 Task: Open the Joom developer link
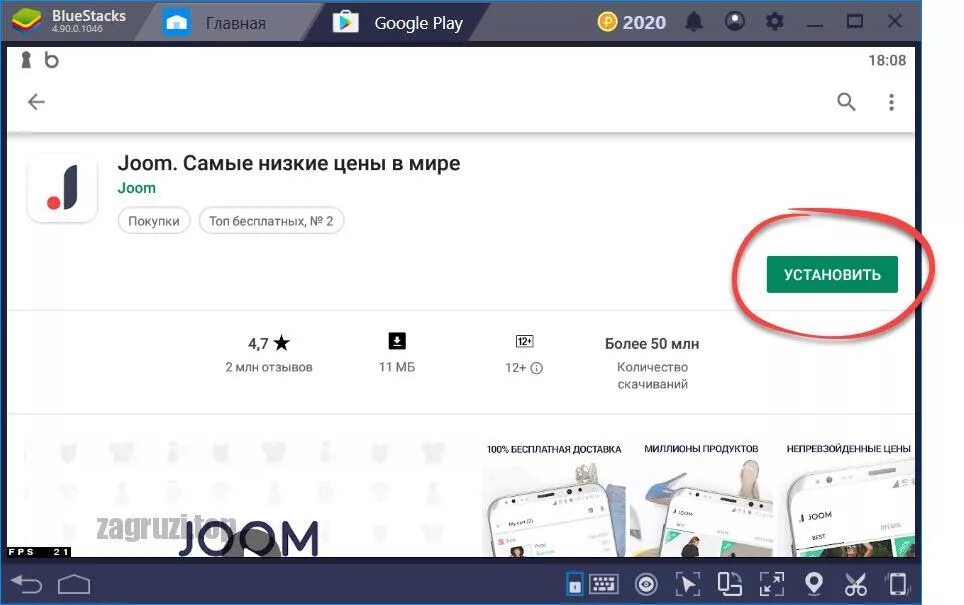click(136, 188)
